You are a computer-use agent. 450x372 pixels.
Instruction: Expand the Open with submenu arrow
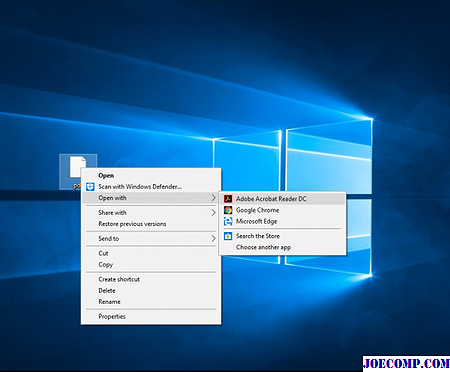point(213,198)
